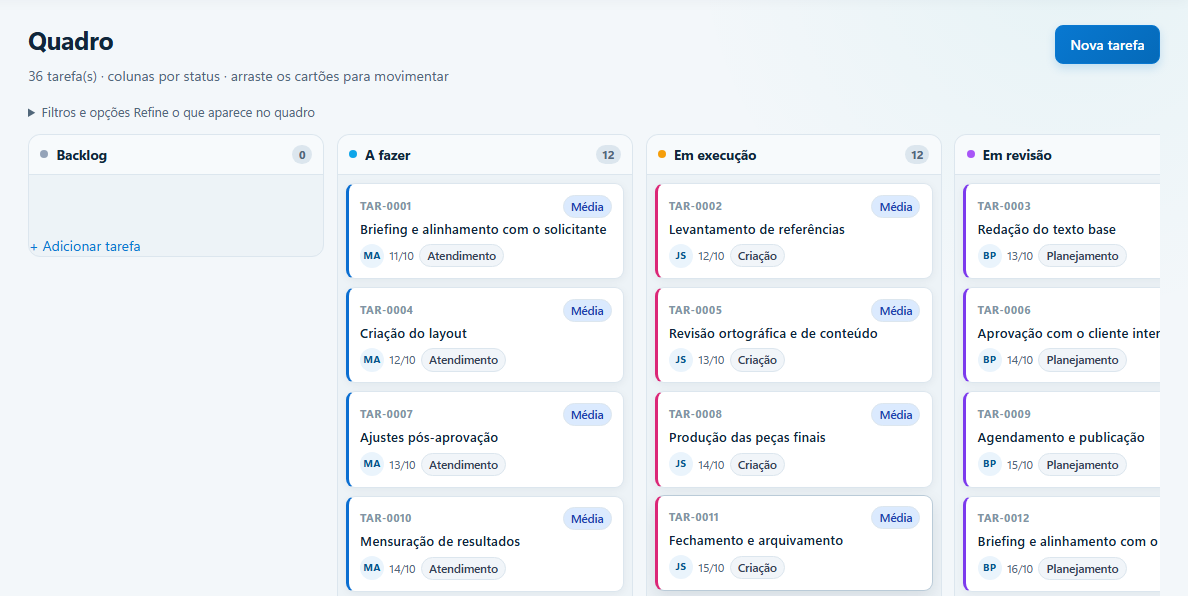Open the Produção das peças finais card

793,439
